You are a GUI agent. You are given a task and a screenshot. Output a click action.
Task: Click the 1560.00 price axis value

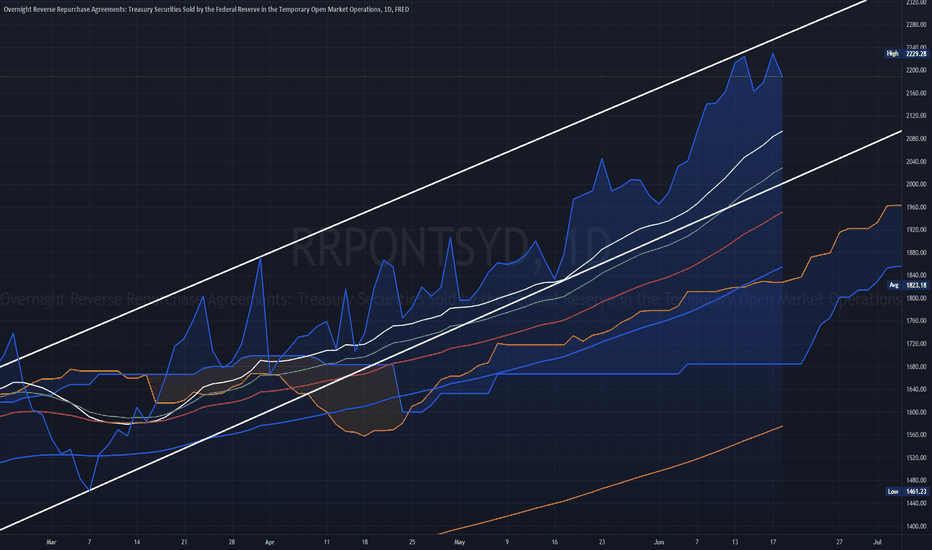pyautogui.click(x=916, y=435)
